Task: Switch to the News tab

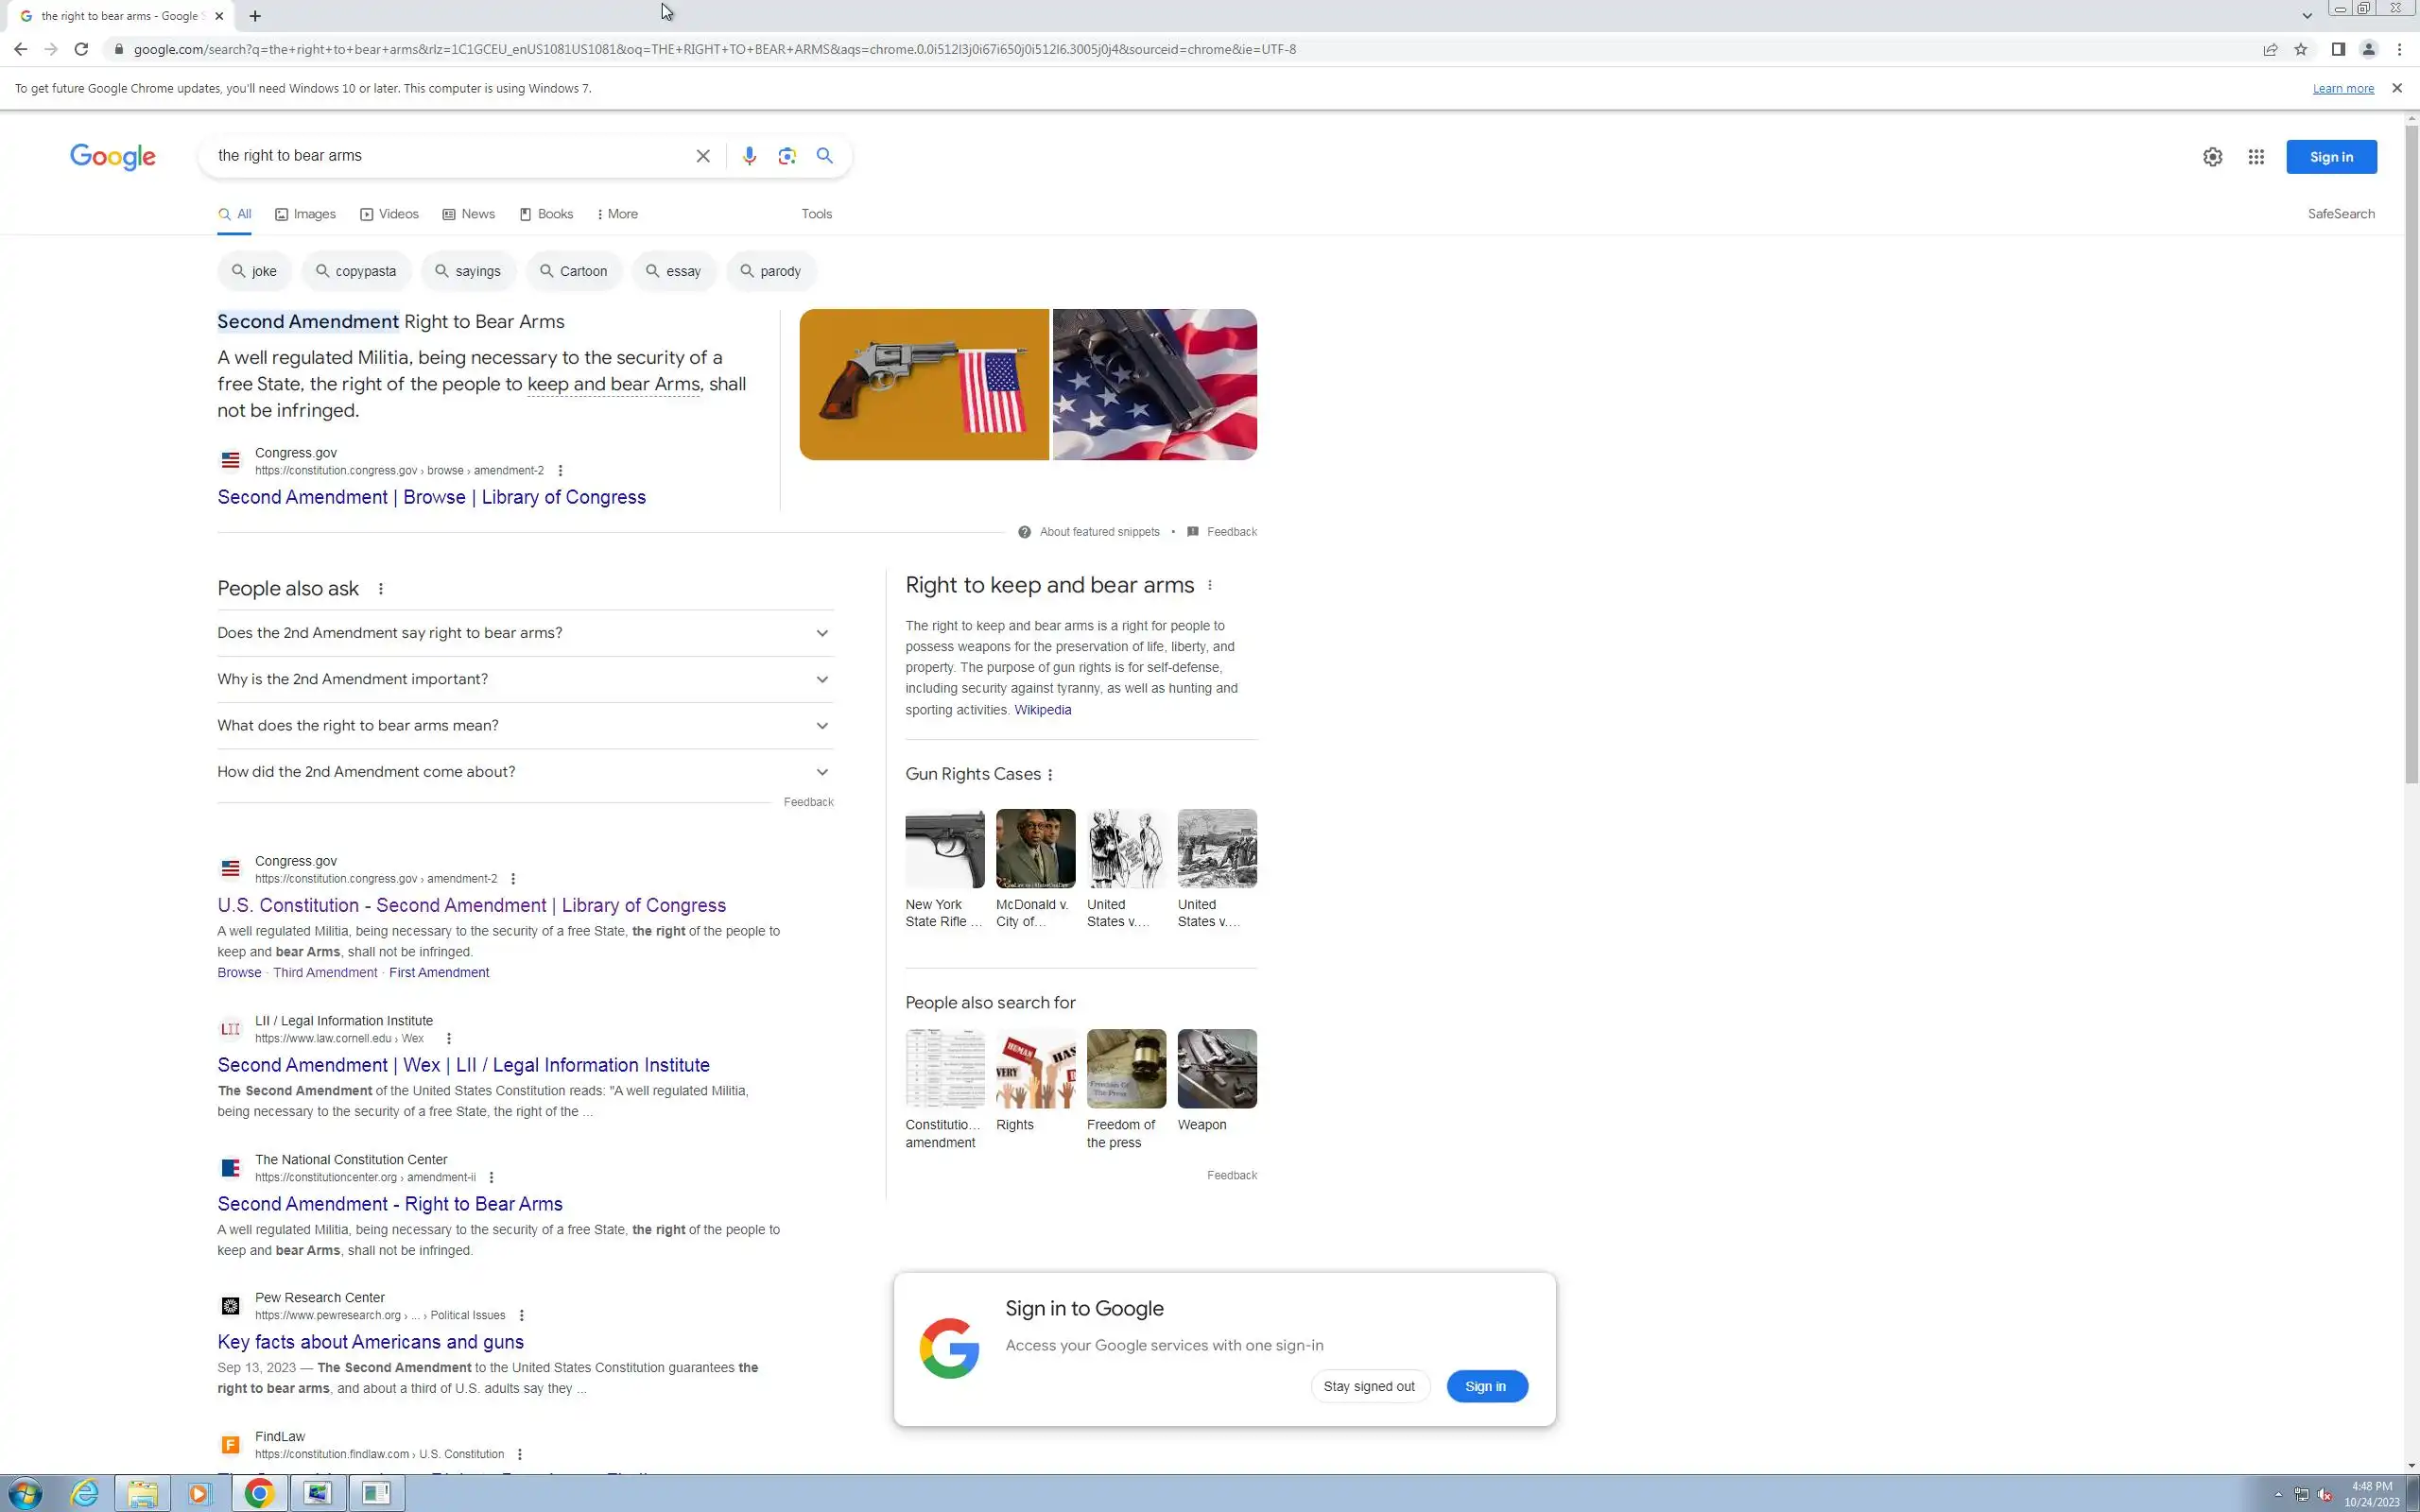Action: pyautogui.click(x=469, y=214)
